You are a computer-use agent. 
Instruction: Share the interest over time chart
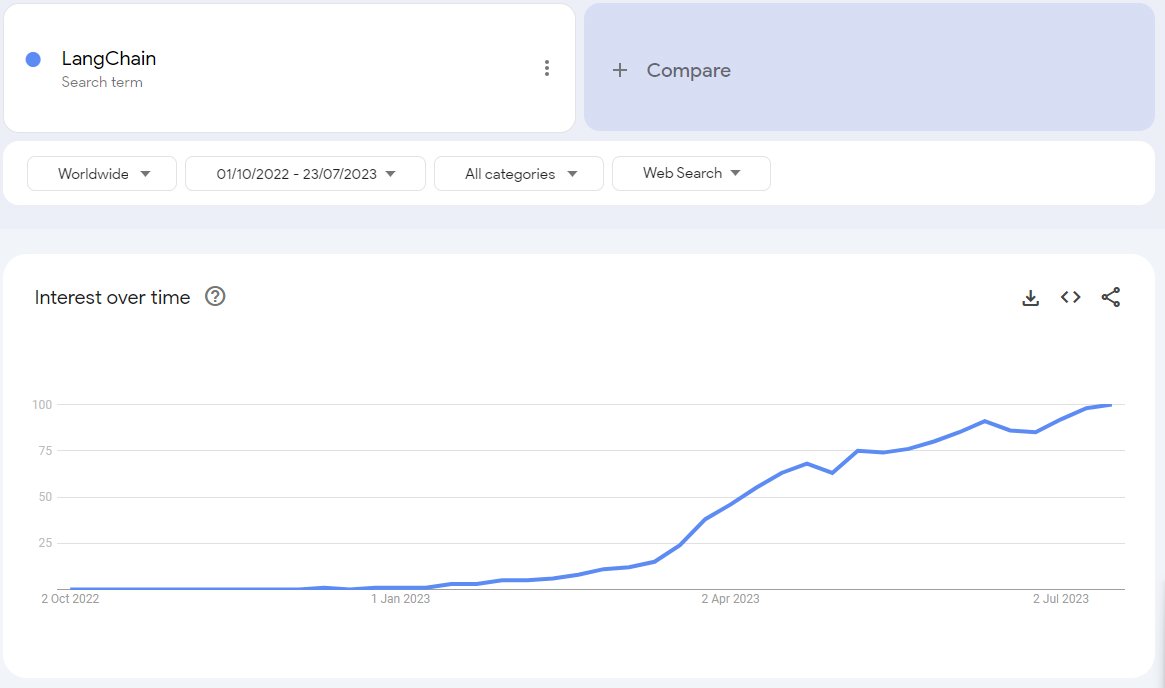point(1111,297)
